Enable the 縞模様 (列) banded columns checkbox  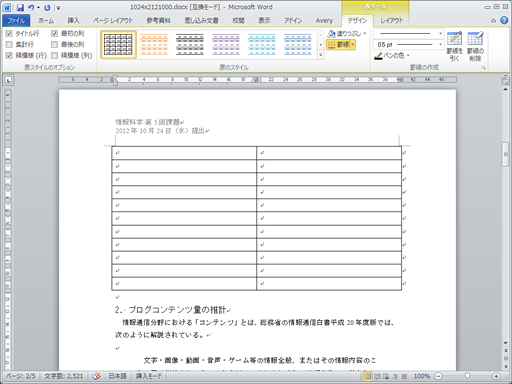[x=55, y=55]
